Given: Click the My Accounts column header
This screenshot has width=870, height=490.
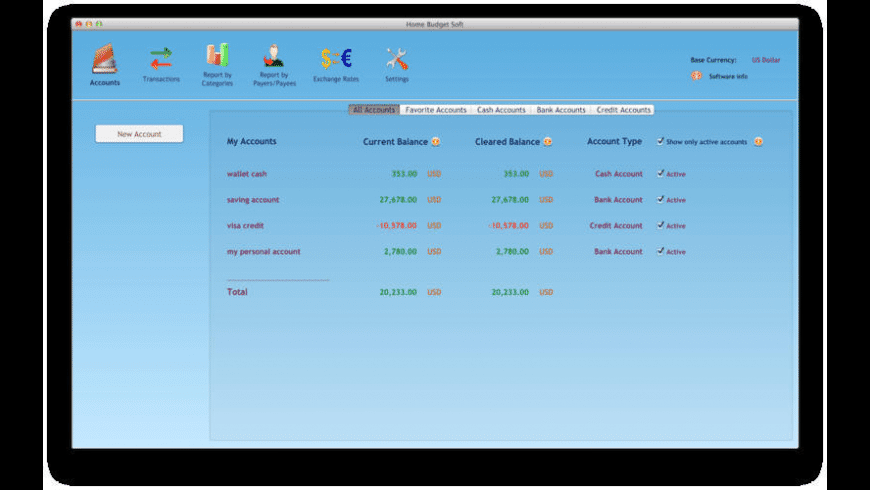Looking at the screenshot, I should coord(251,142).
